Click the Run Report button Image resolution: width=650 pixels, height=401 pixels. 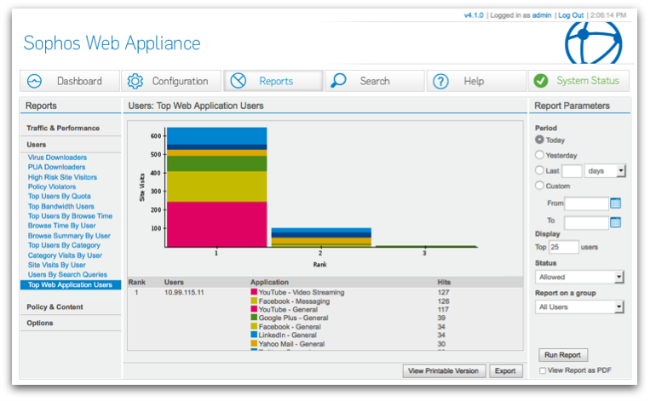pos(563,355)
